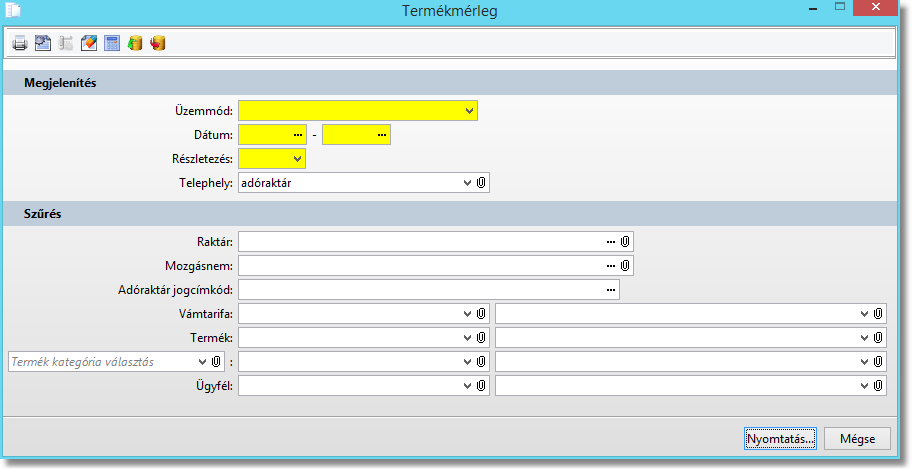
Task: Open the settings page icon with gear
Action: click(42, 43)
